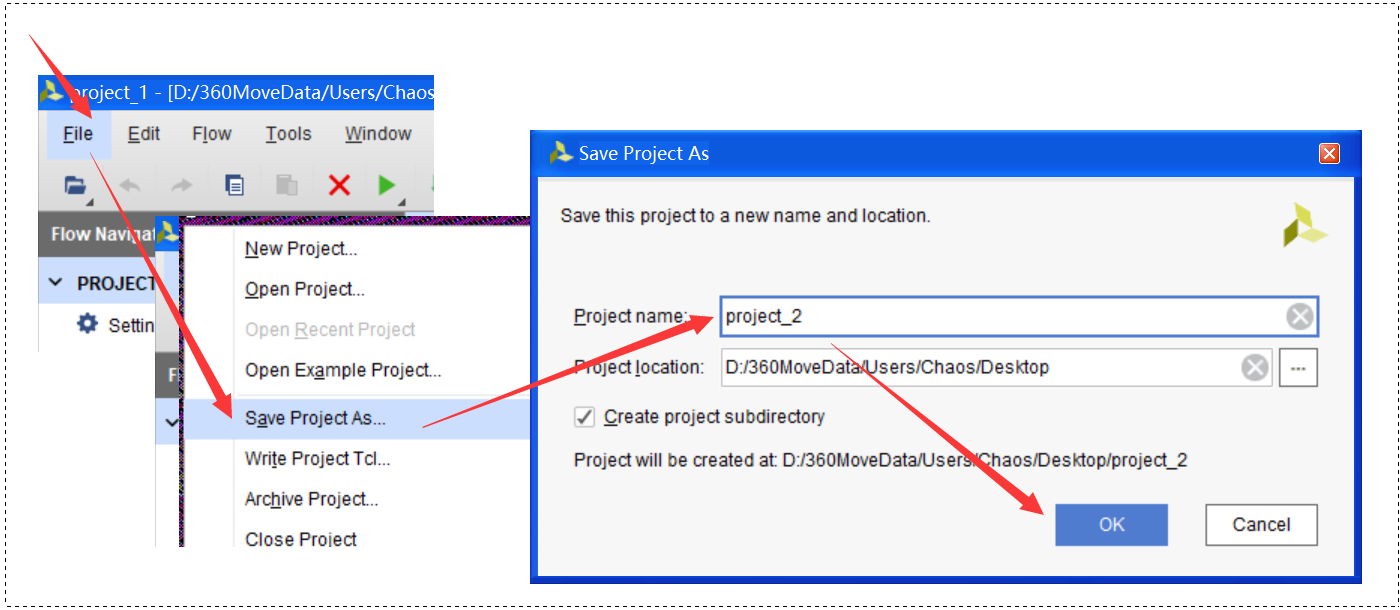Click the Flow Navigator panel header
The height and width of the screenshot is (610, 1400).
[x=97, y=235]
